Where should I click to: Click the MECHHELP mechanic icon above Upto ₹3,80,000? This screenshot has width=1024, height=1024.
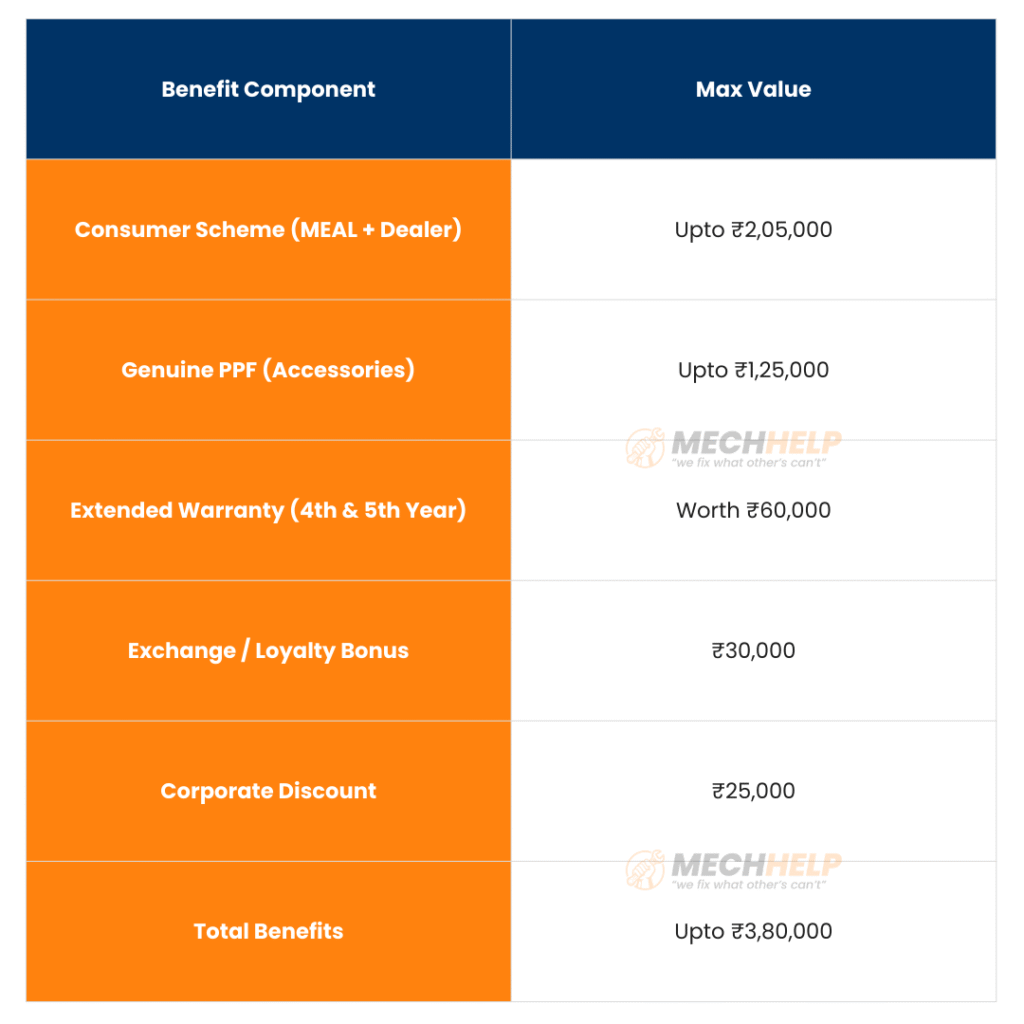644,870
